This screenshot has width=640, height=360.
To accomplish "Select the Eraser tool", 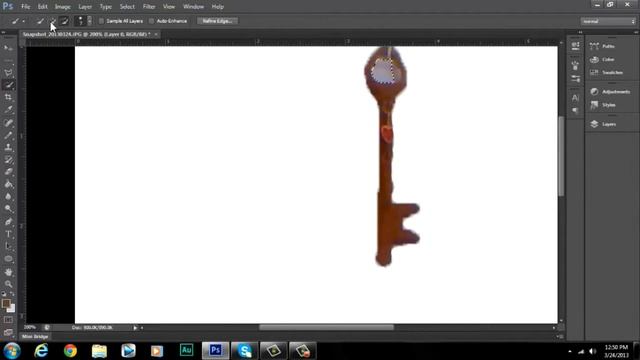I will pos(8,172).
